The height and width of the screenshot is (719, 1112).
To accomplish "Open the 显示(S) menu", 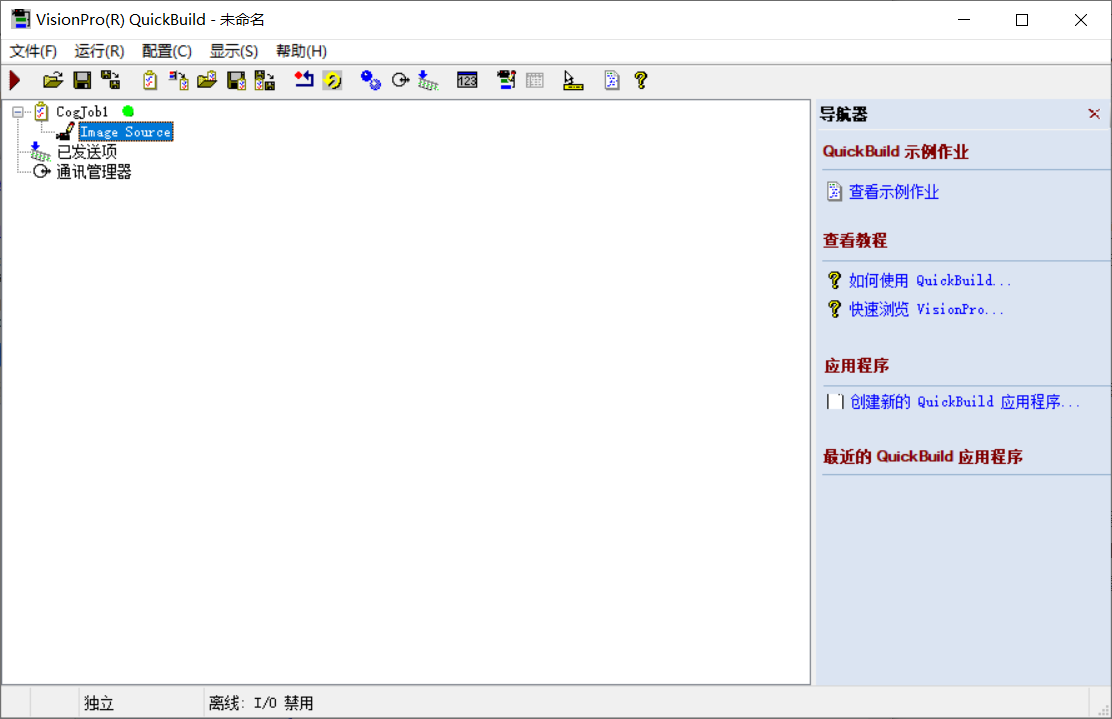I will click(x=234, y=51).
